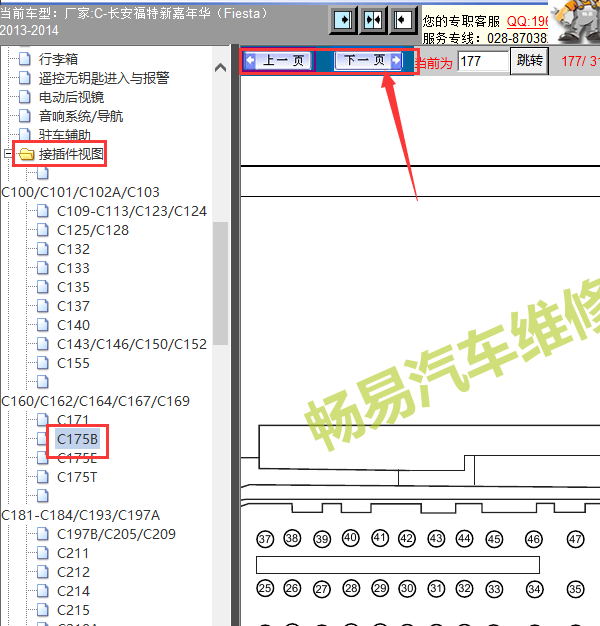Select the C137 connector page
The height and width of the screenshot is (626, 600).
73,306
